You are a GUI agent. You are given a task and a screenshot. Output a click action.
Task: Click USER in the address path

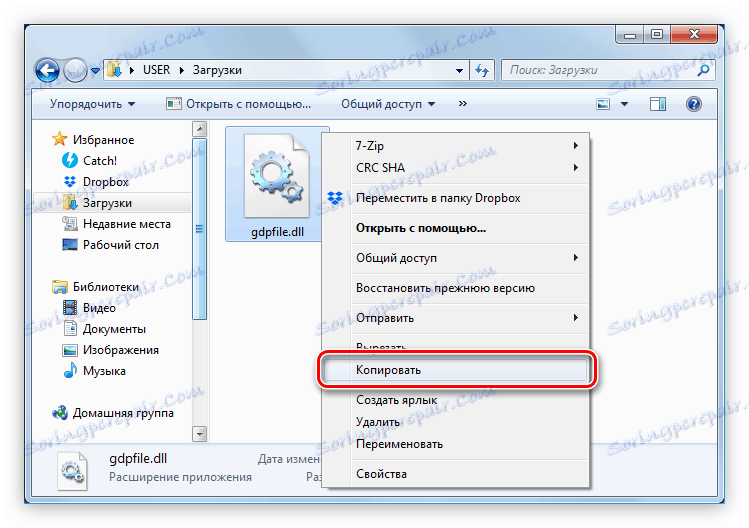pyautogui.click(x=156, y=70)
